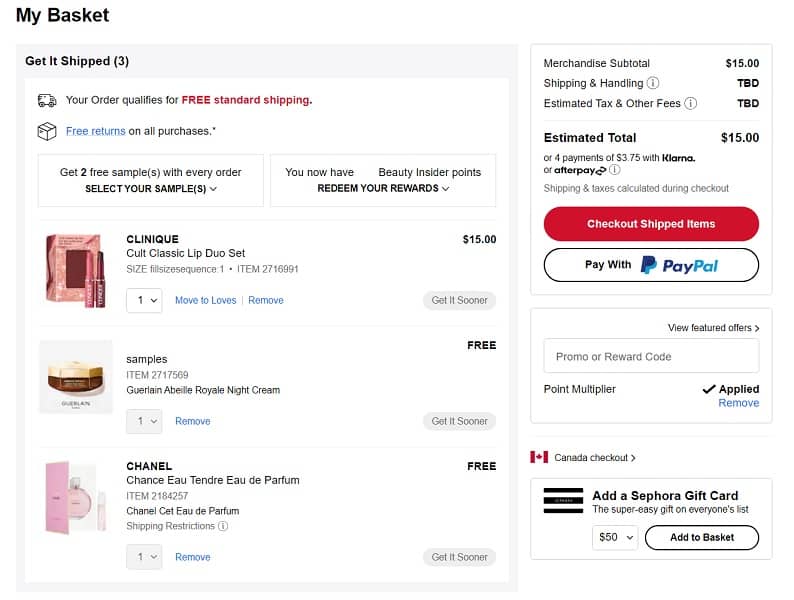Screen dimensions: 794x600
Task: Open Clinique Lip Duo quantity dropdown
Action: (144, 300)
